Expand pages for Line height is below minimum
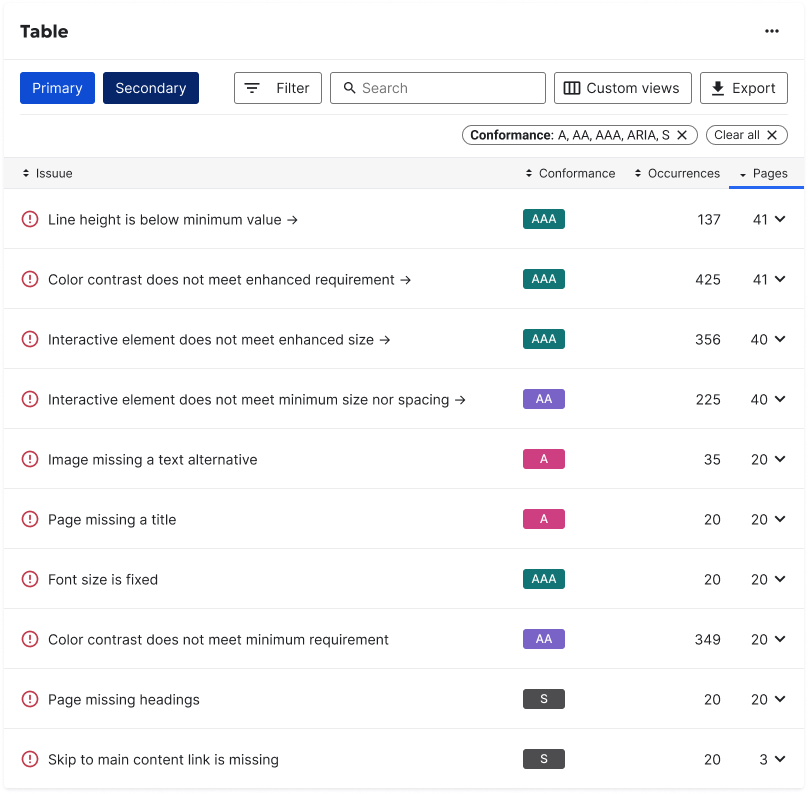This screenshot has height=794, width=808. 779,219
